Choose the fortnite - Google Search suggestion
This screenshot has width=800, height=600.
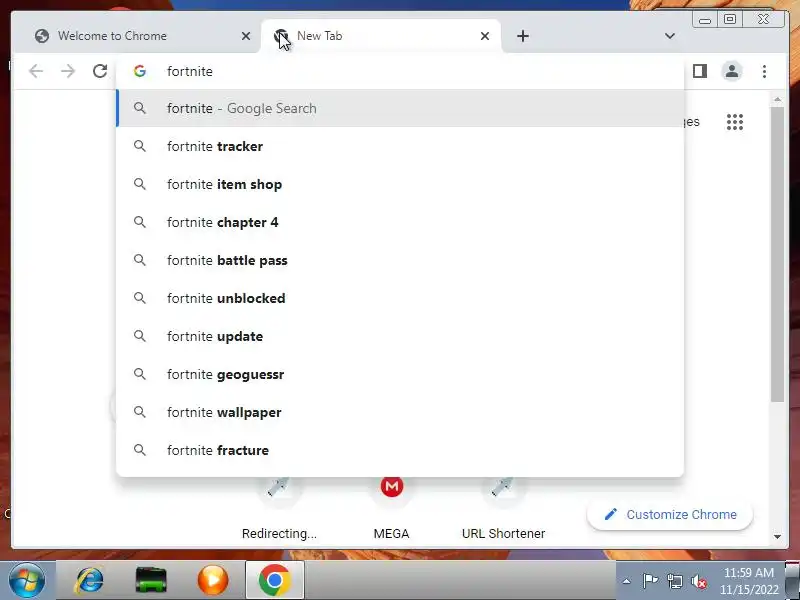pos(400,108)
